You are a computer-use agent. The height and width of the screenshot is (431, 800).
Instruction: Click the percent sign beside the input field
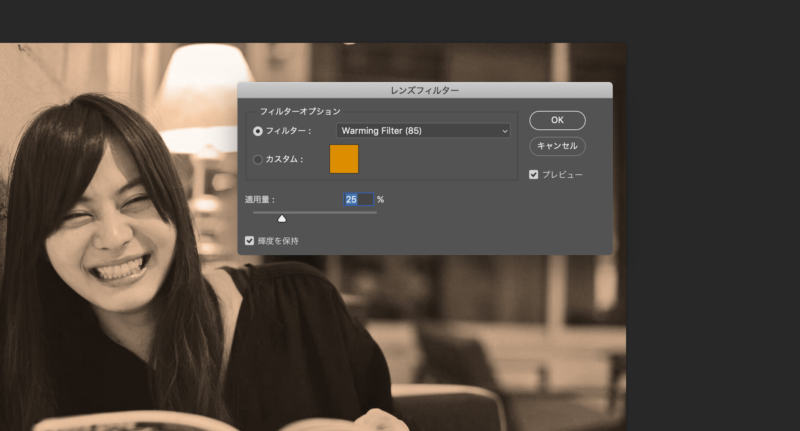[380, 200]
